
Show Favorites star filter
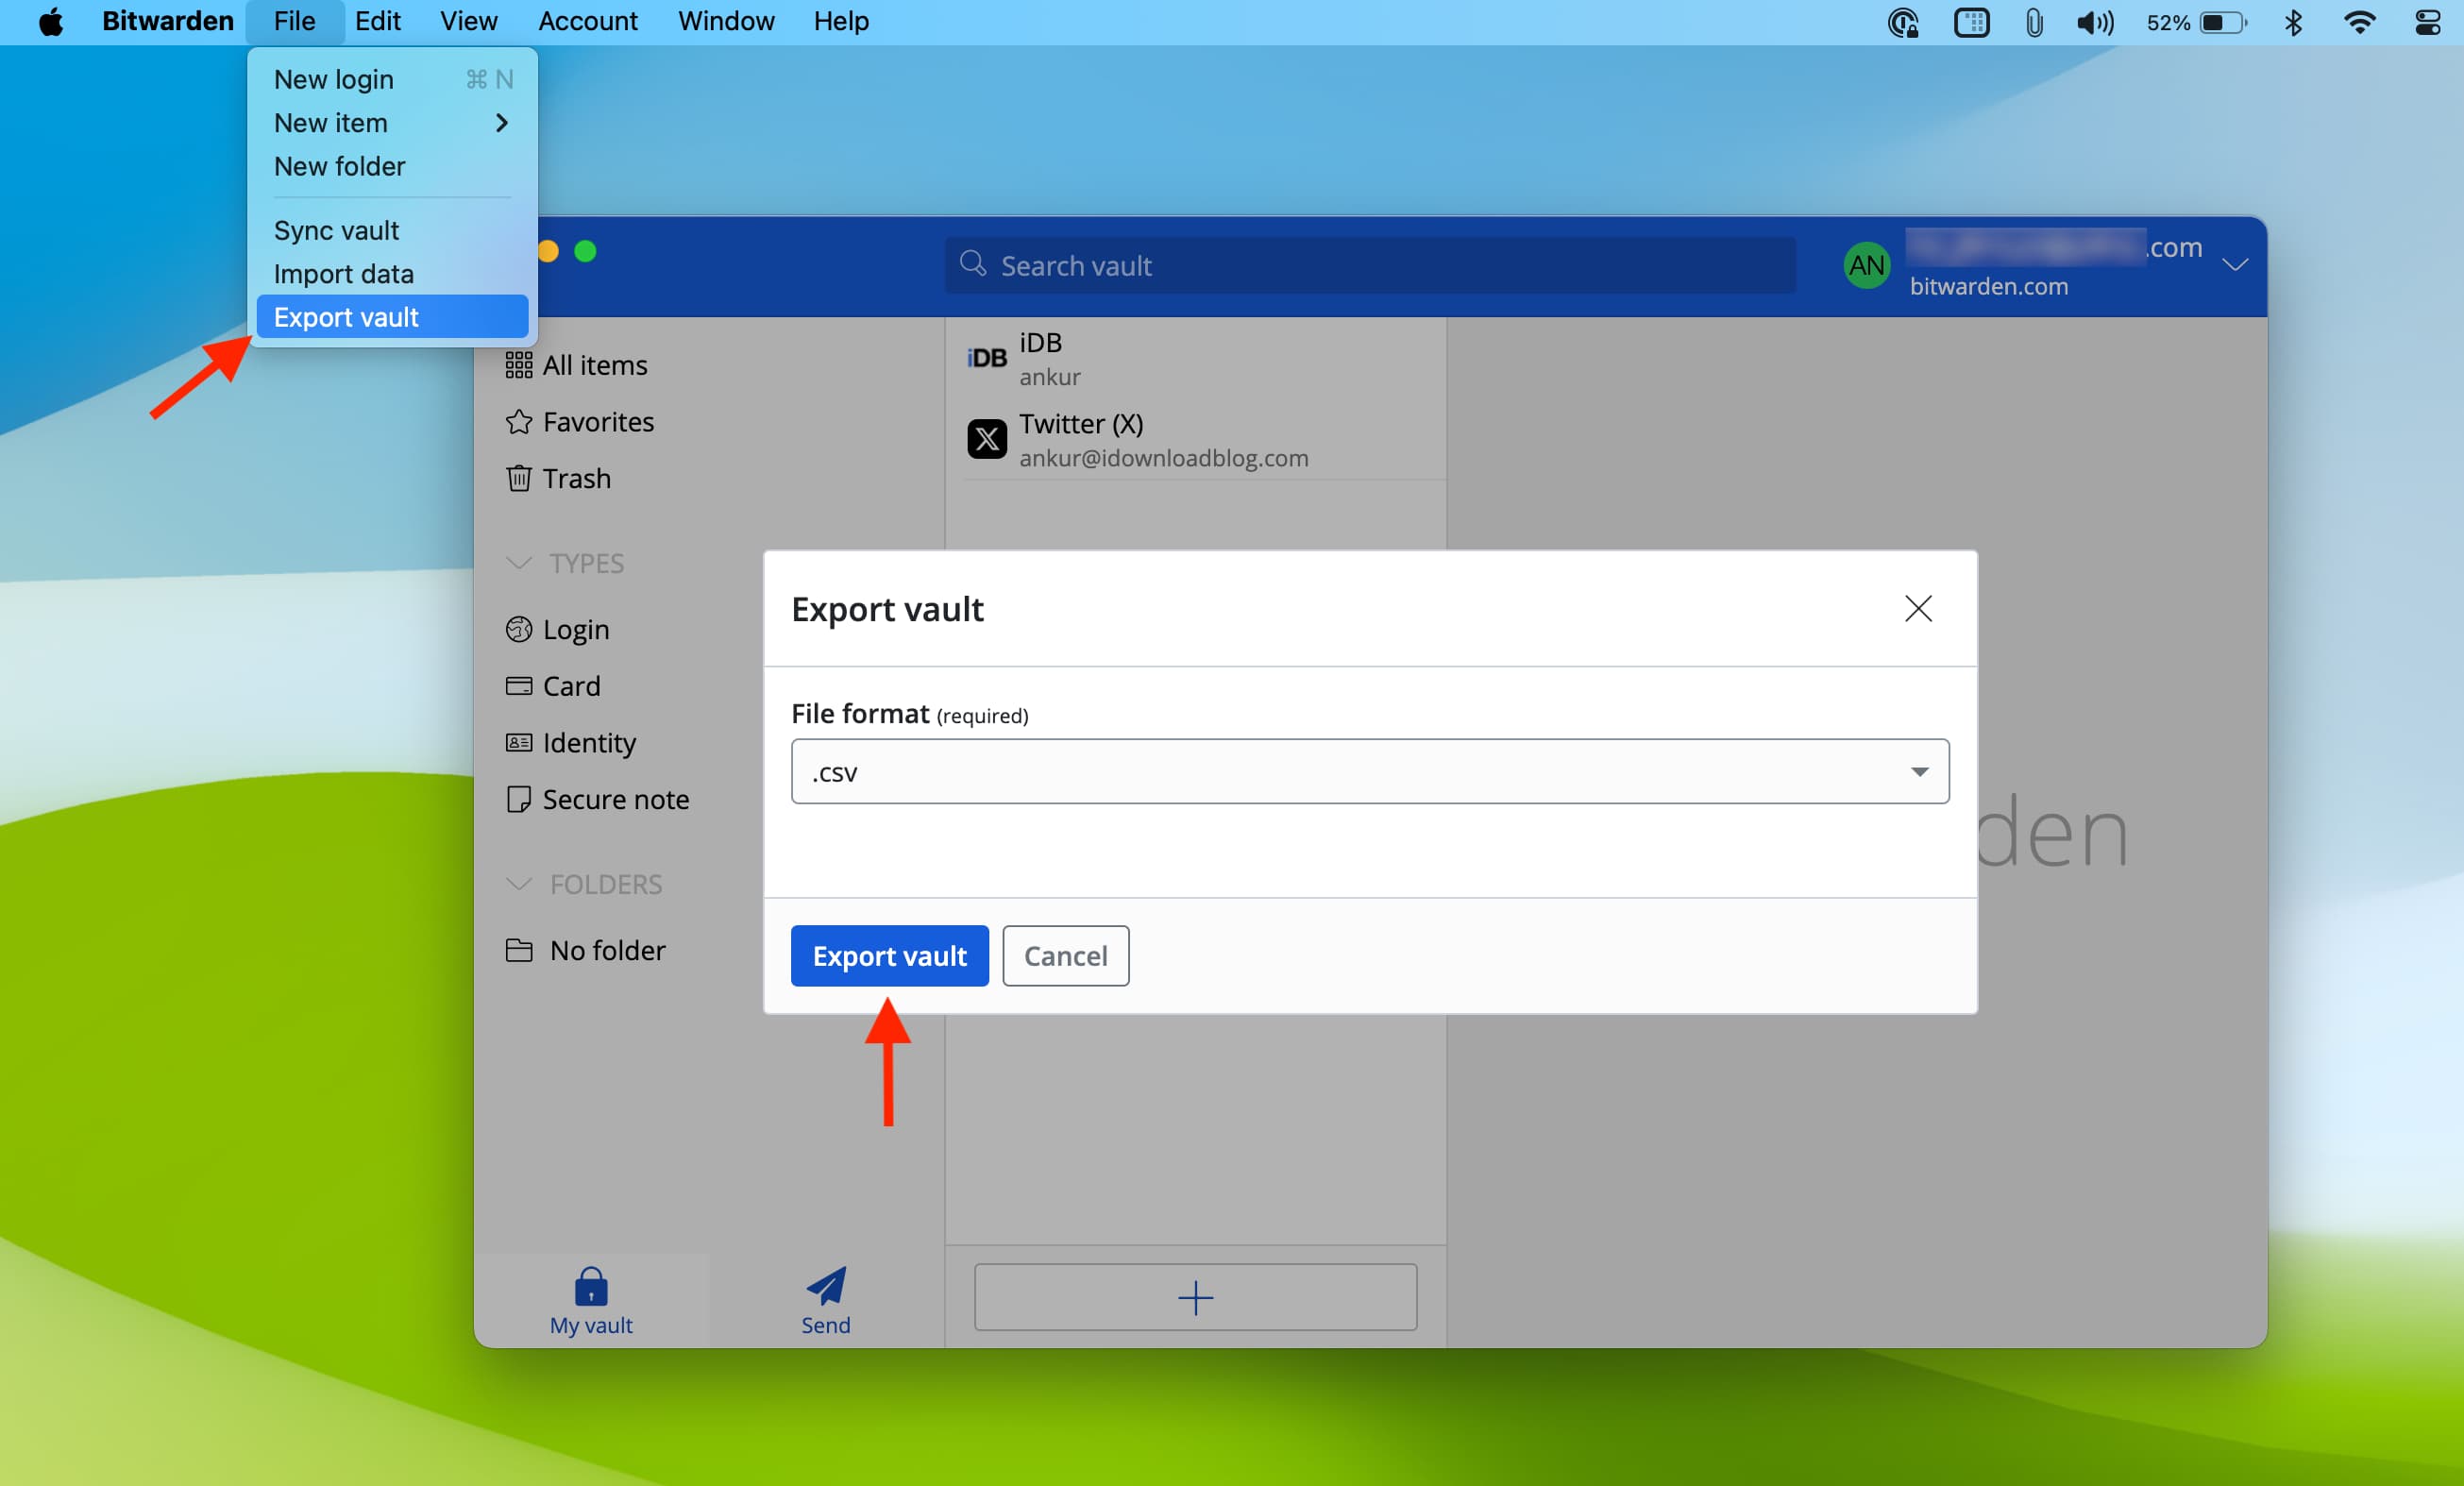pyautogui.click(x=597, y=422)
